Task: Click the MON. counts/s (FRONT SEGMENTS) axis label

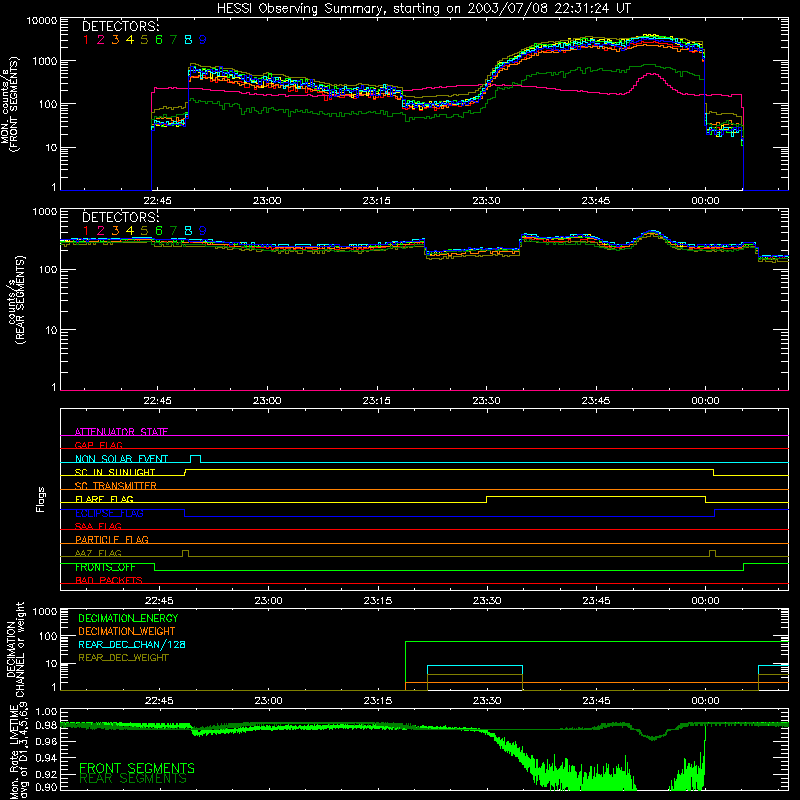Action: tap(9, 104)
